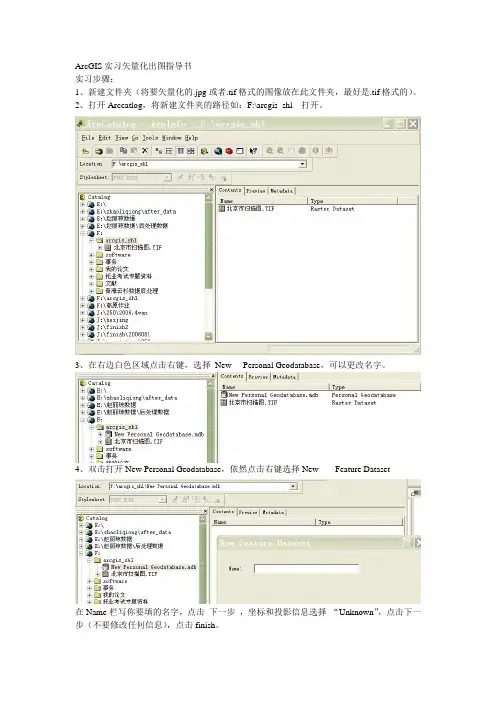Collapse arcgis_zhl folder in bottom tree
The image size is (496, 702).
[x=89, y=560]
